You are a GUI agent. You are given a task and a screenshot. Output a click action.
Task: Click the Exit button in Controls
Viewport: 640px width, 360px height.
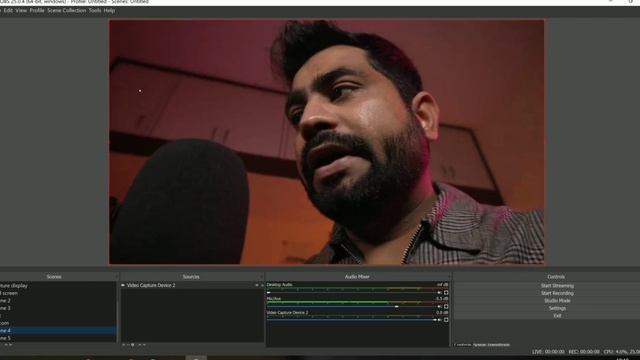(x=557, y=316)
